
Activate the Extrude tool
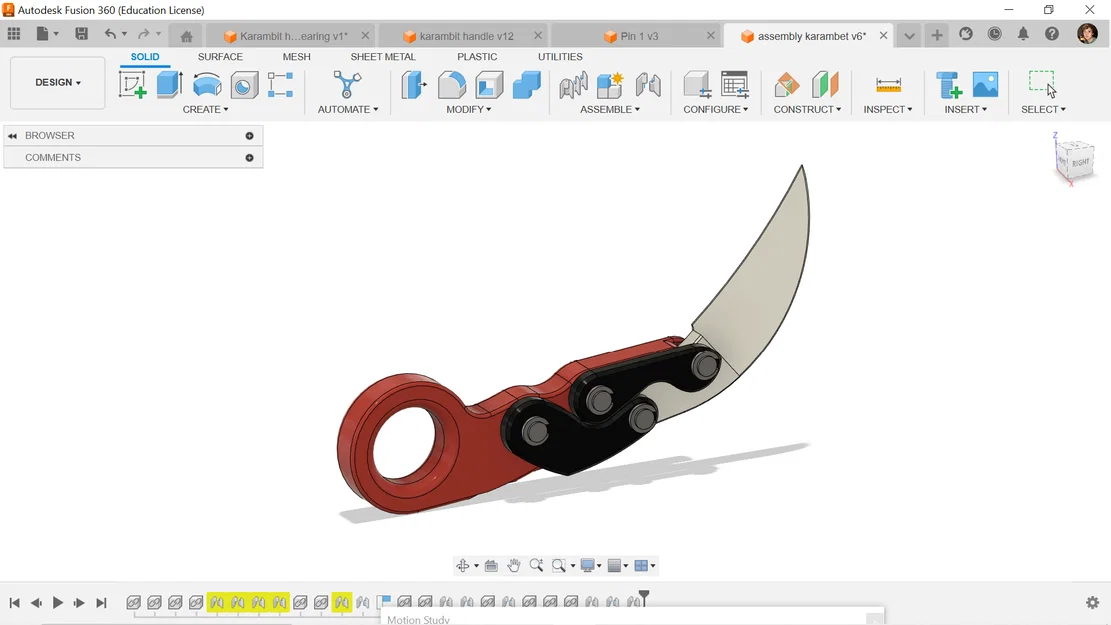[x=168, y=85]
